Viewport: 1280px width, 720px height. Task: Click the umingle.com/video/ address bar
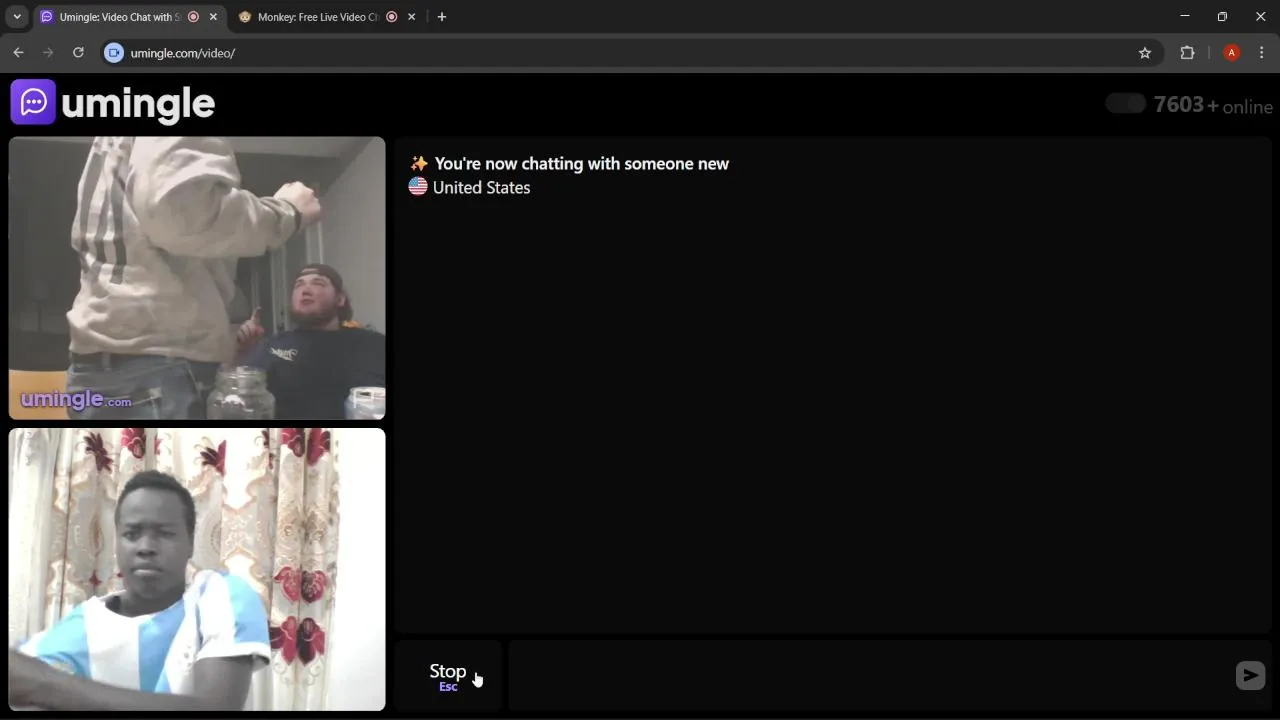[x=630, y=53]
